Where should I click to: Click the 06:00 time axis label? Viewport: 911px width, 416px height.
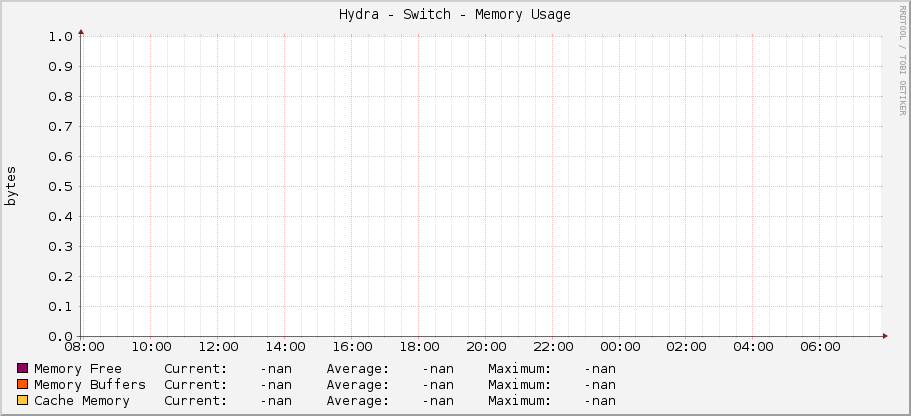click(x=820, y=347)
